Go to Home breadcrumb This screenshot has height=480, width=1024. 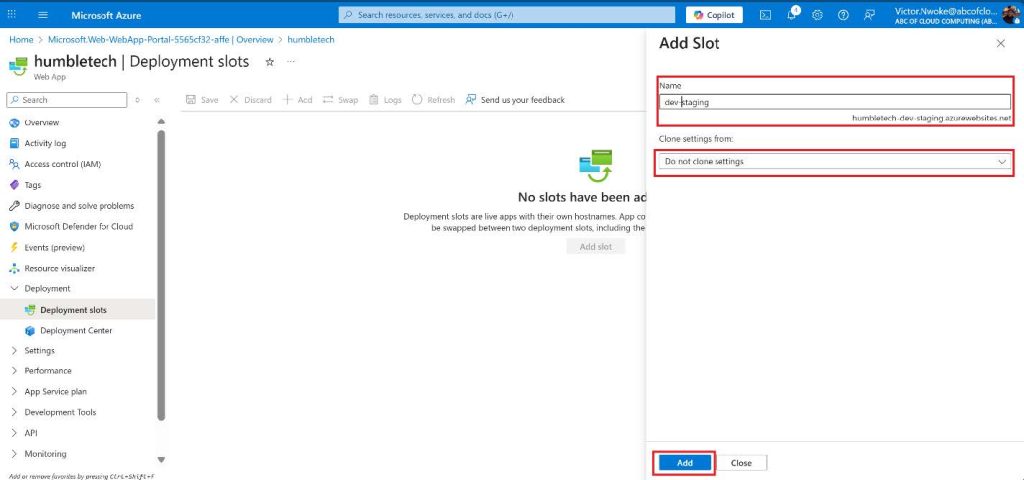pyautogui.click(x=21, y=40)
